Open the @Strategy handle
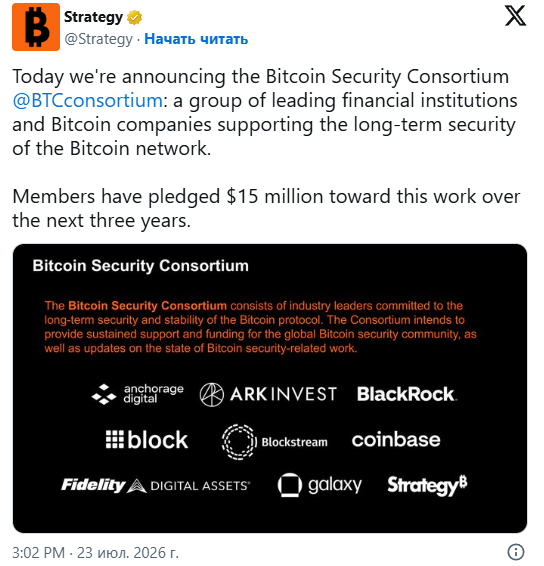 [x=98, y=39]
